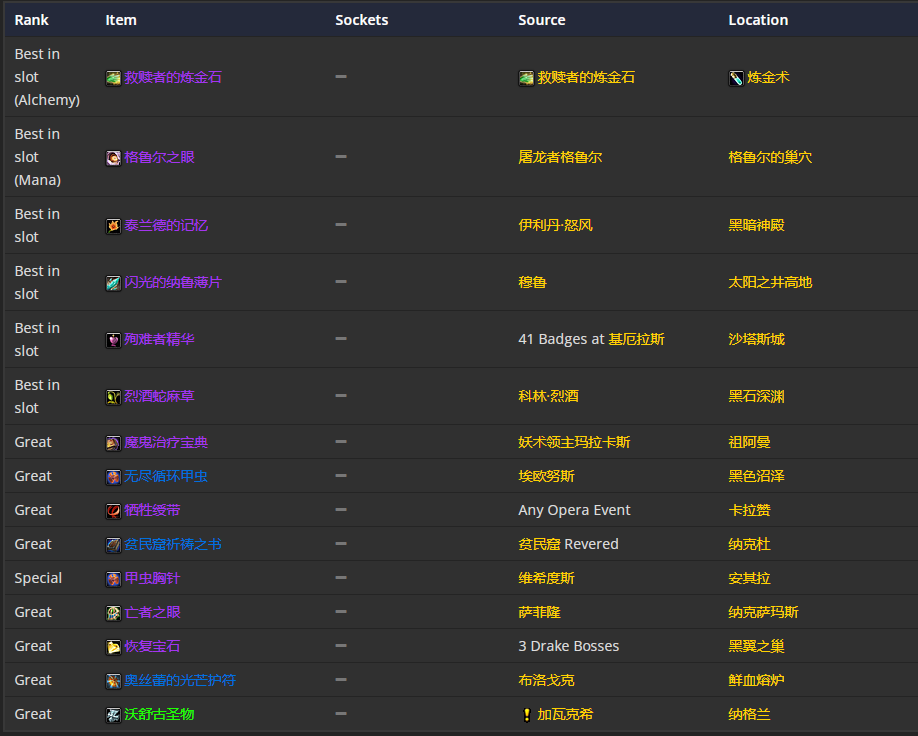918x736 pixels.
Task: Click the 泰兰德的记忆 item icon
Action: coord(113,226)
